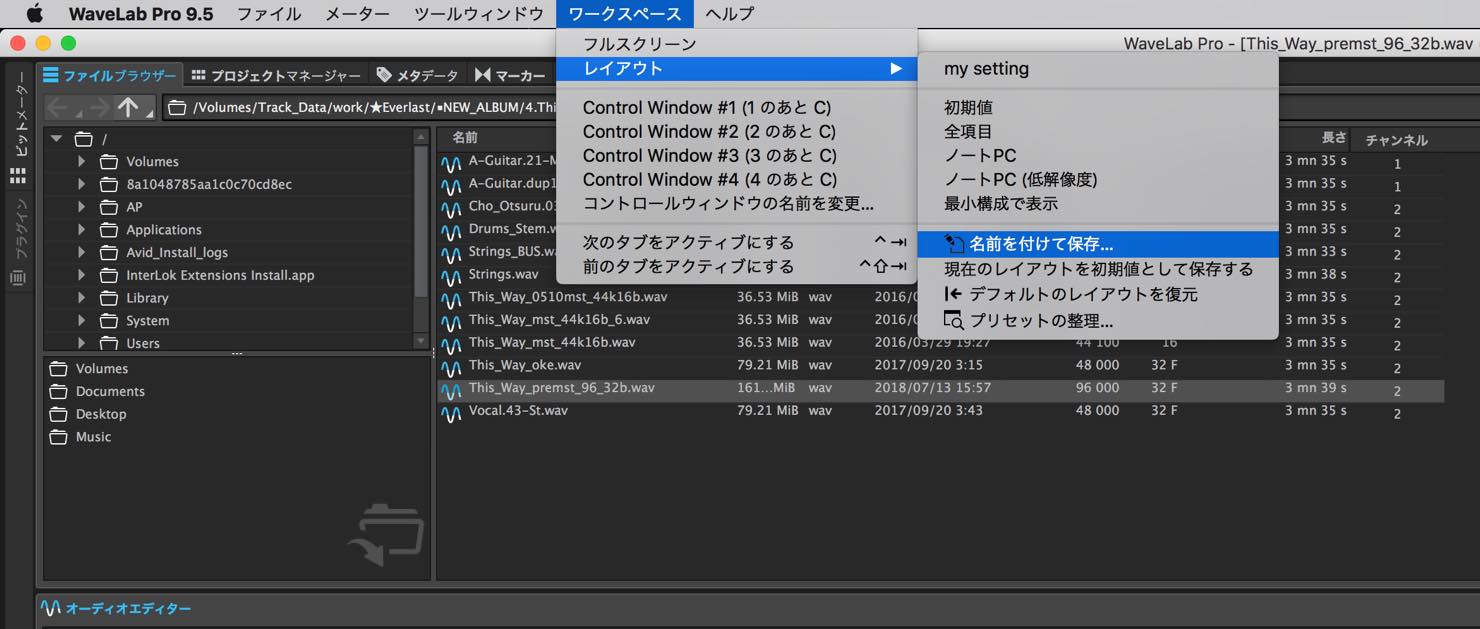Expand the System folder
1480x629 pixels.
point(82,321)
